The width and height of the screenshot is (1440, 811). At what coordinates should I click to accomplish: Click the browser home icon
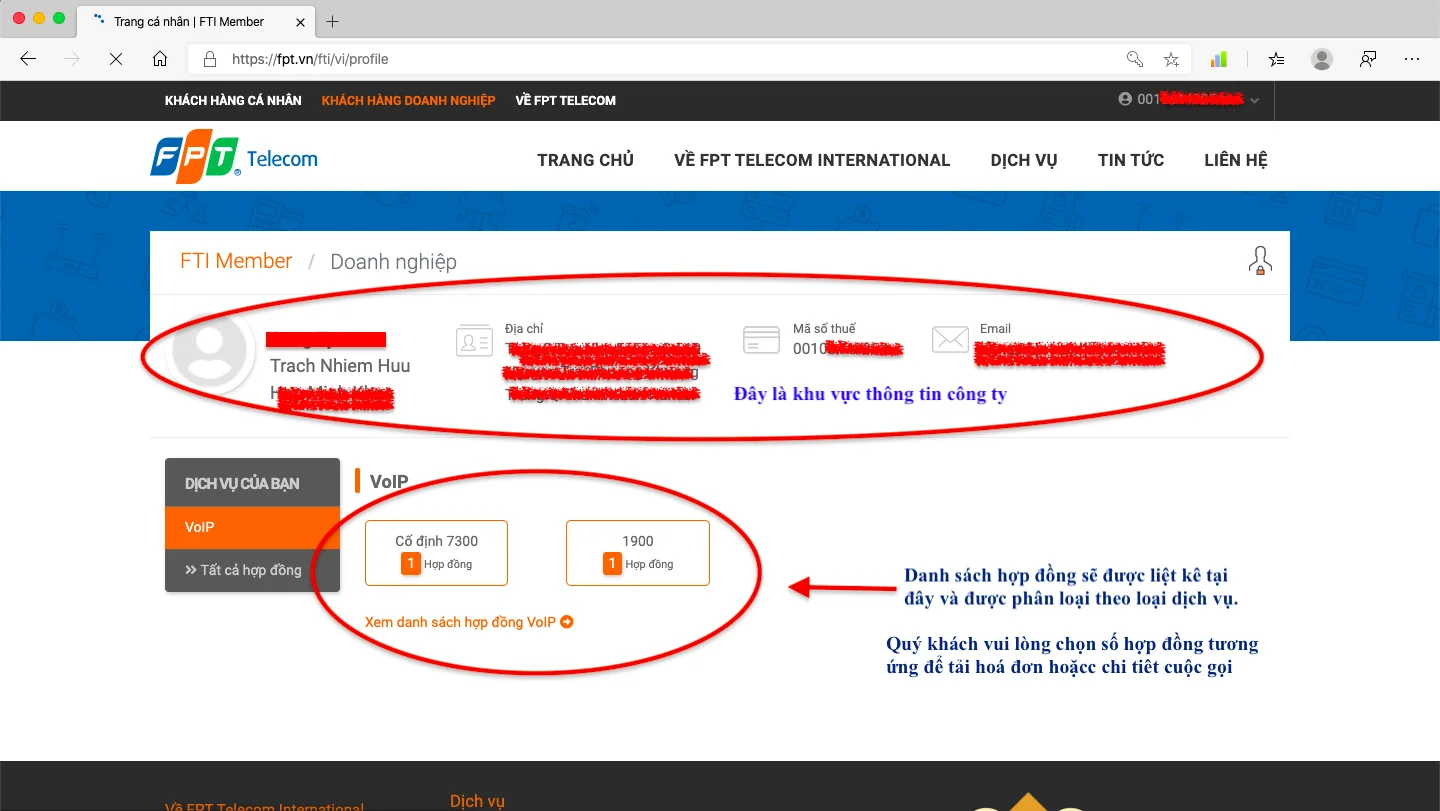[160, 59]
